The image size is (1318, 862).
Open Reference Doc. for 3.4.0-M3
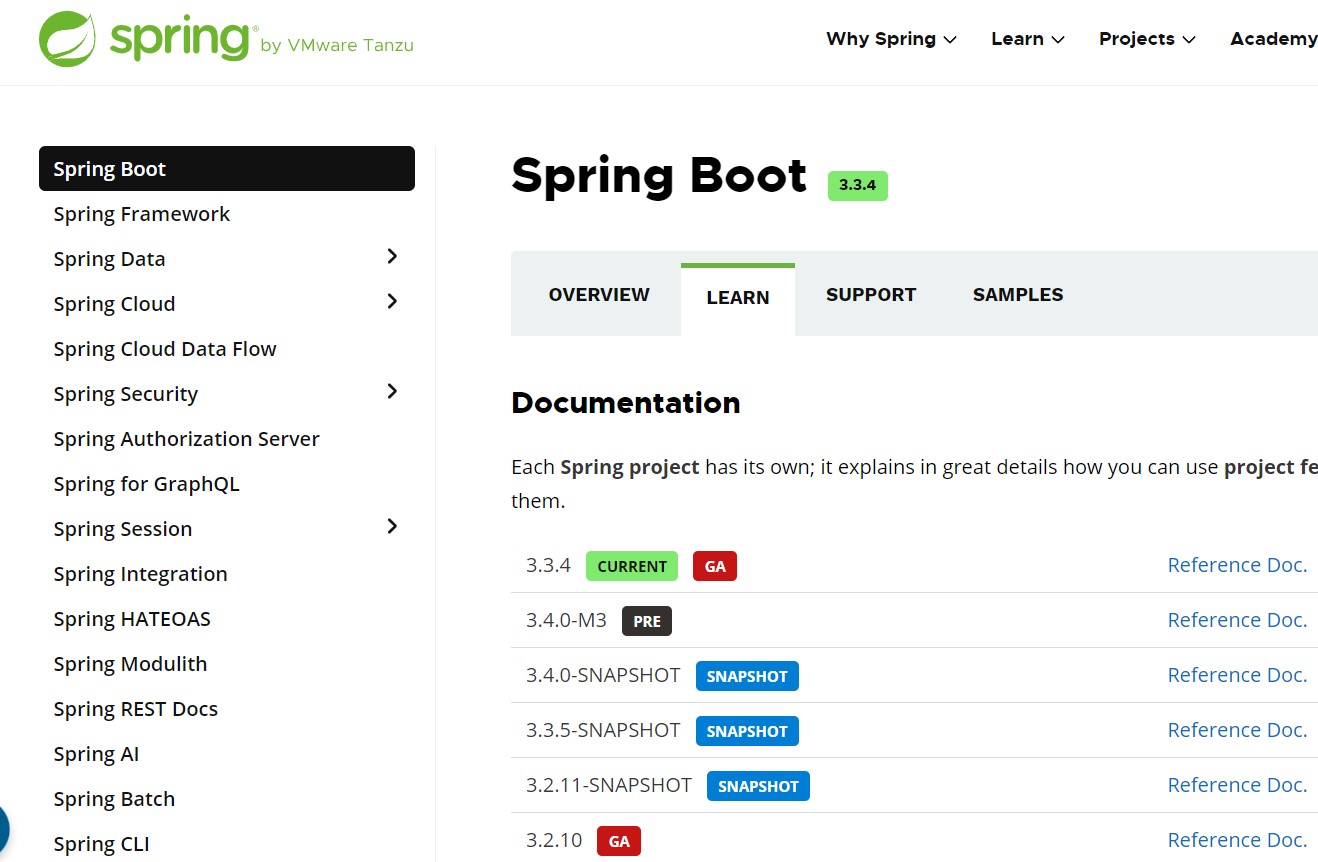click(x=1237, y=620)
